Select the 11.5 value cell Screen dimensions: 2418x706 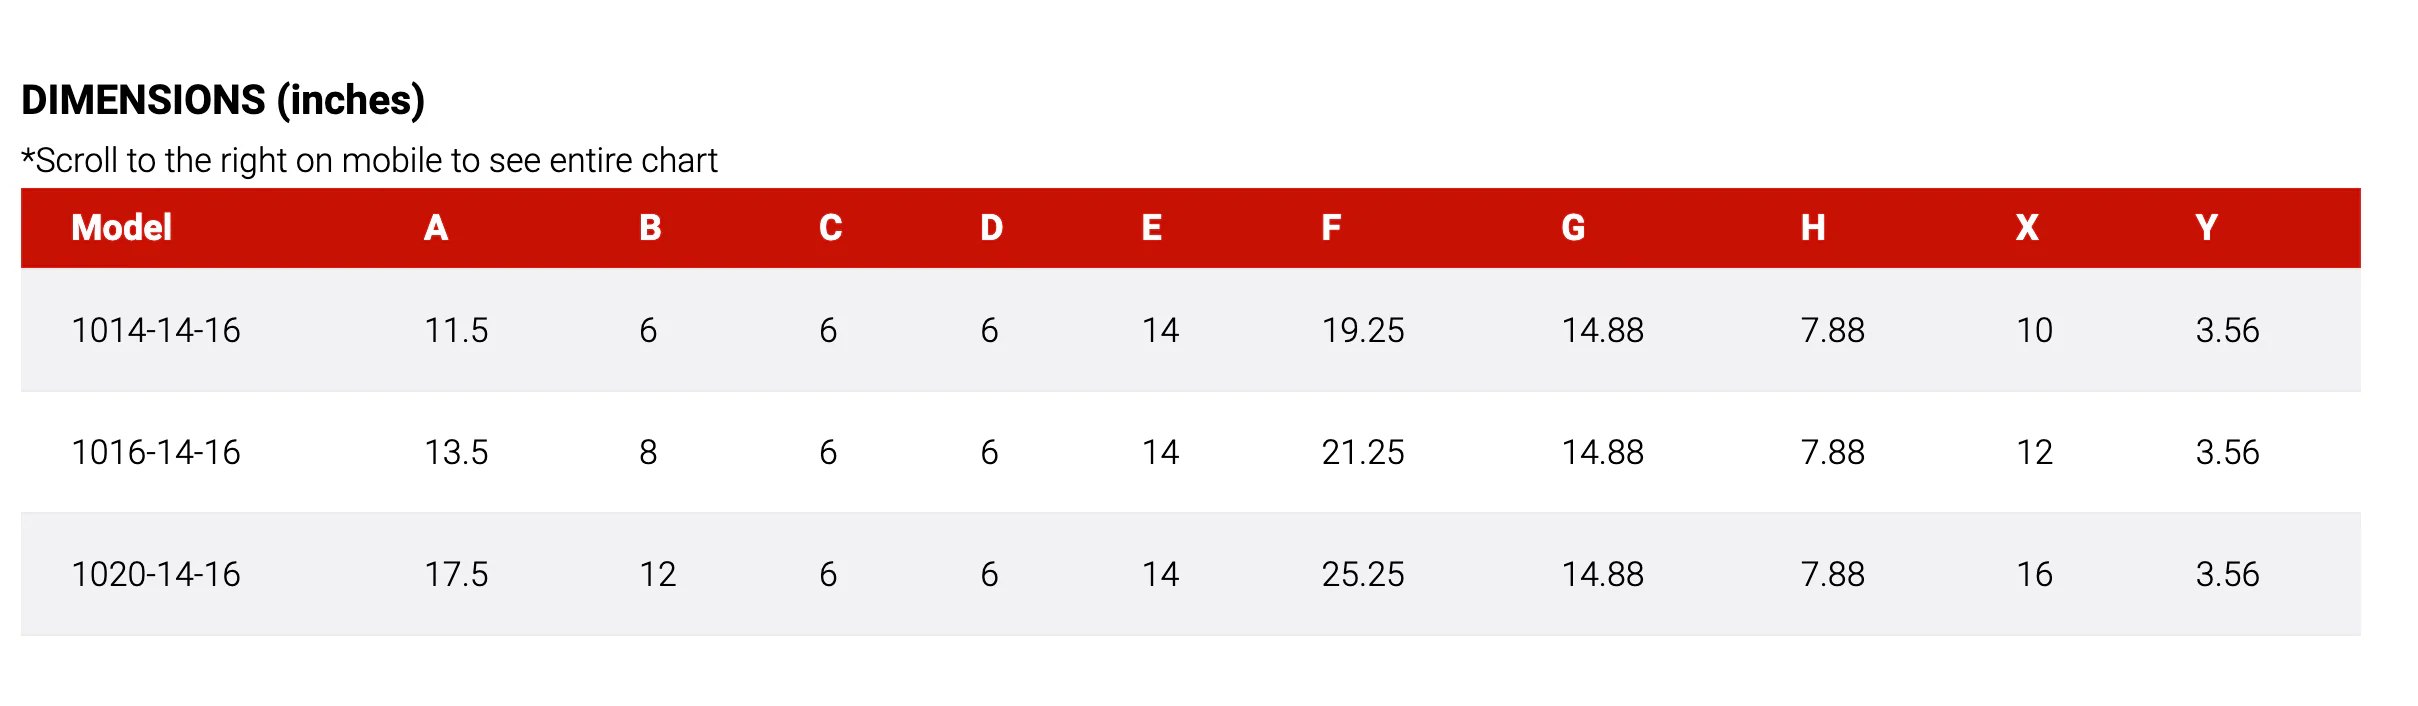tap(456, 330)
